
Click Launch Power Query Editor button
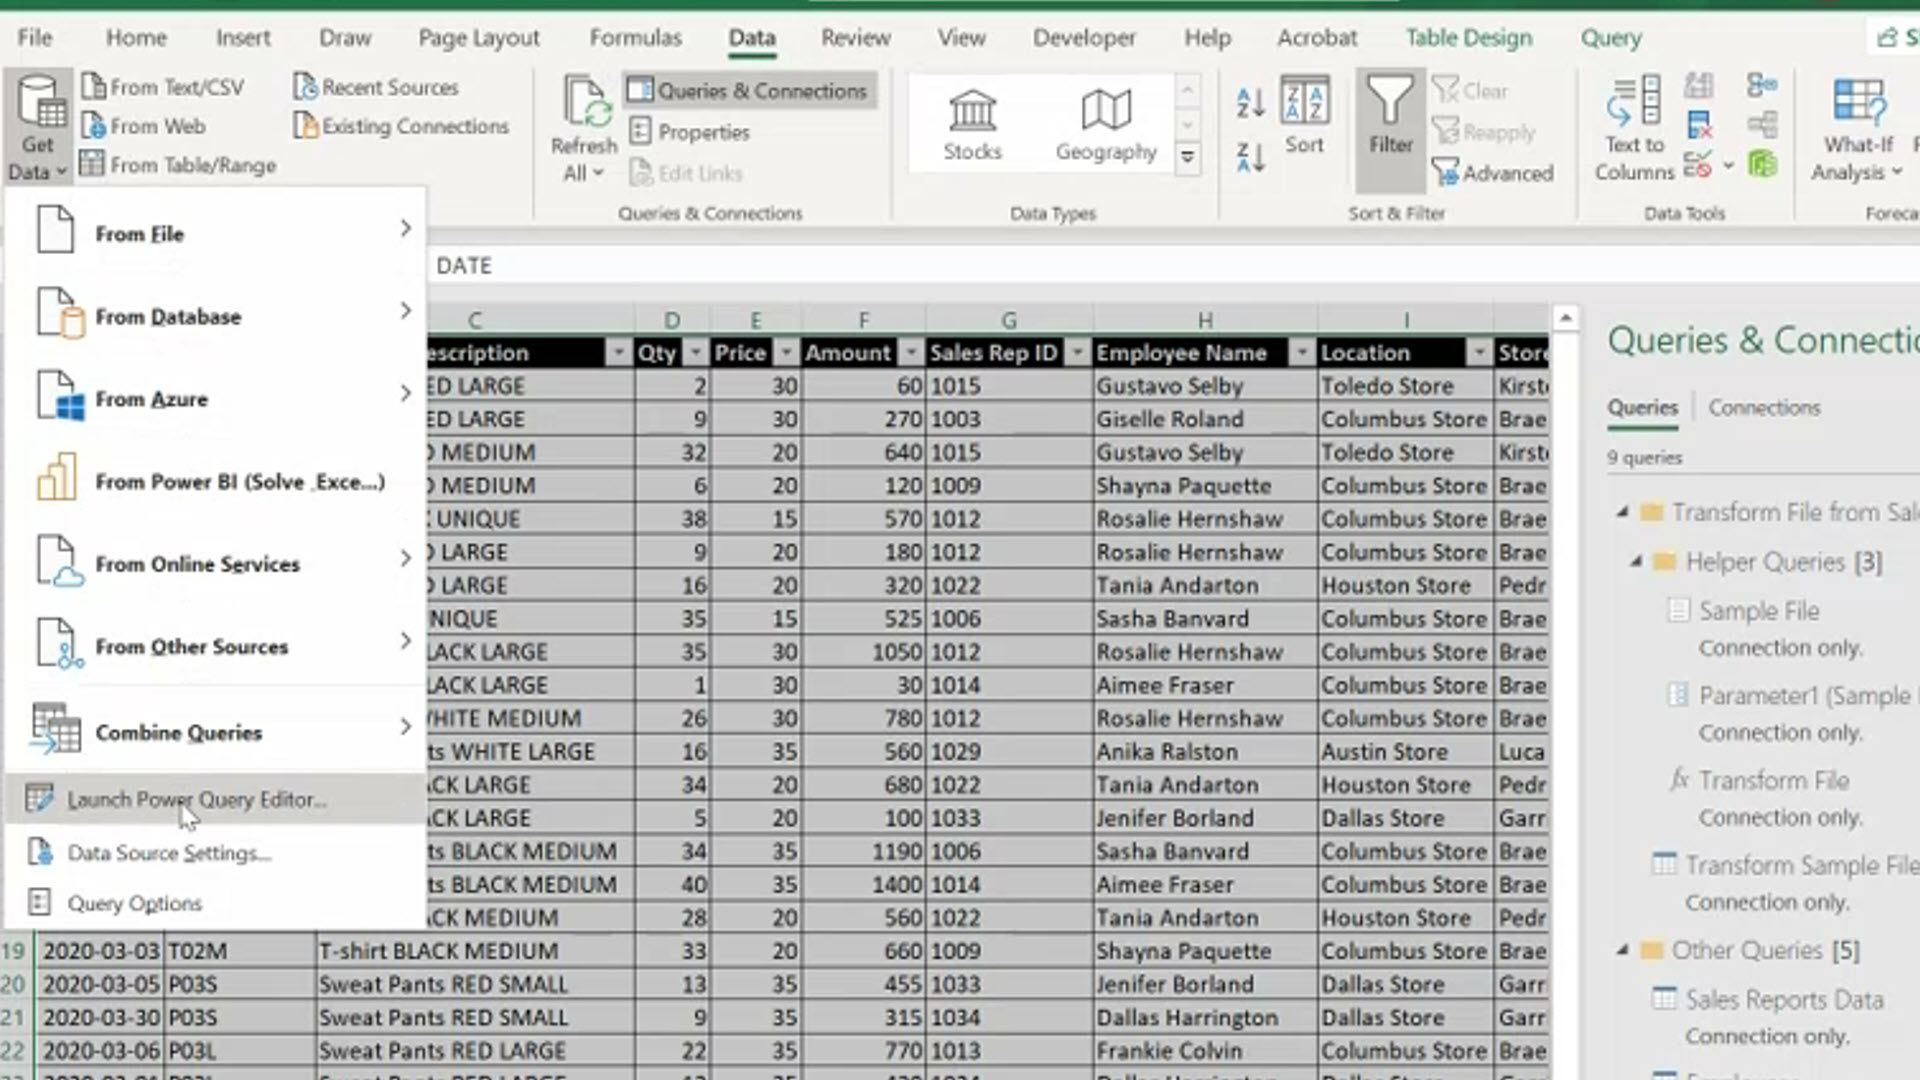coord(195,798)
